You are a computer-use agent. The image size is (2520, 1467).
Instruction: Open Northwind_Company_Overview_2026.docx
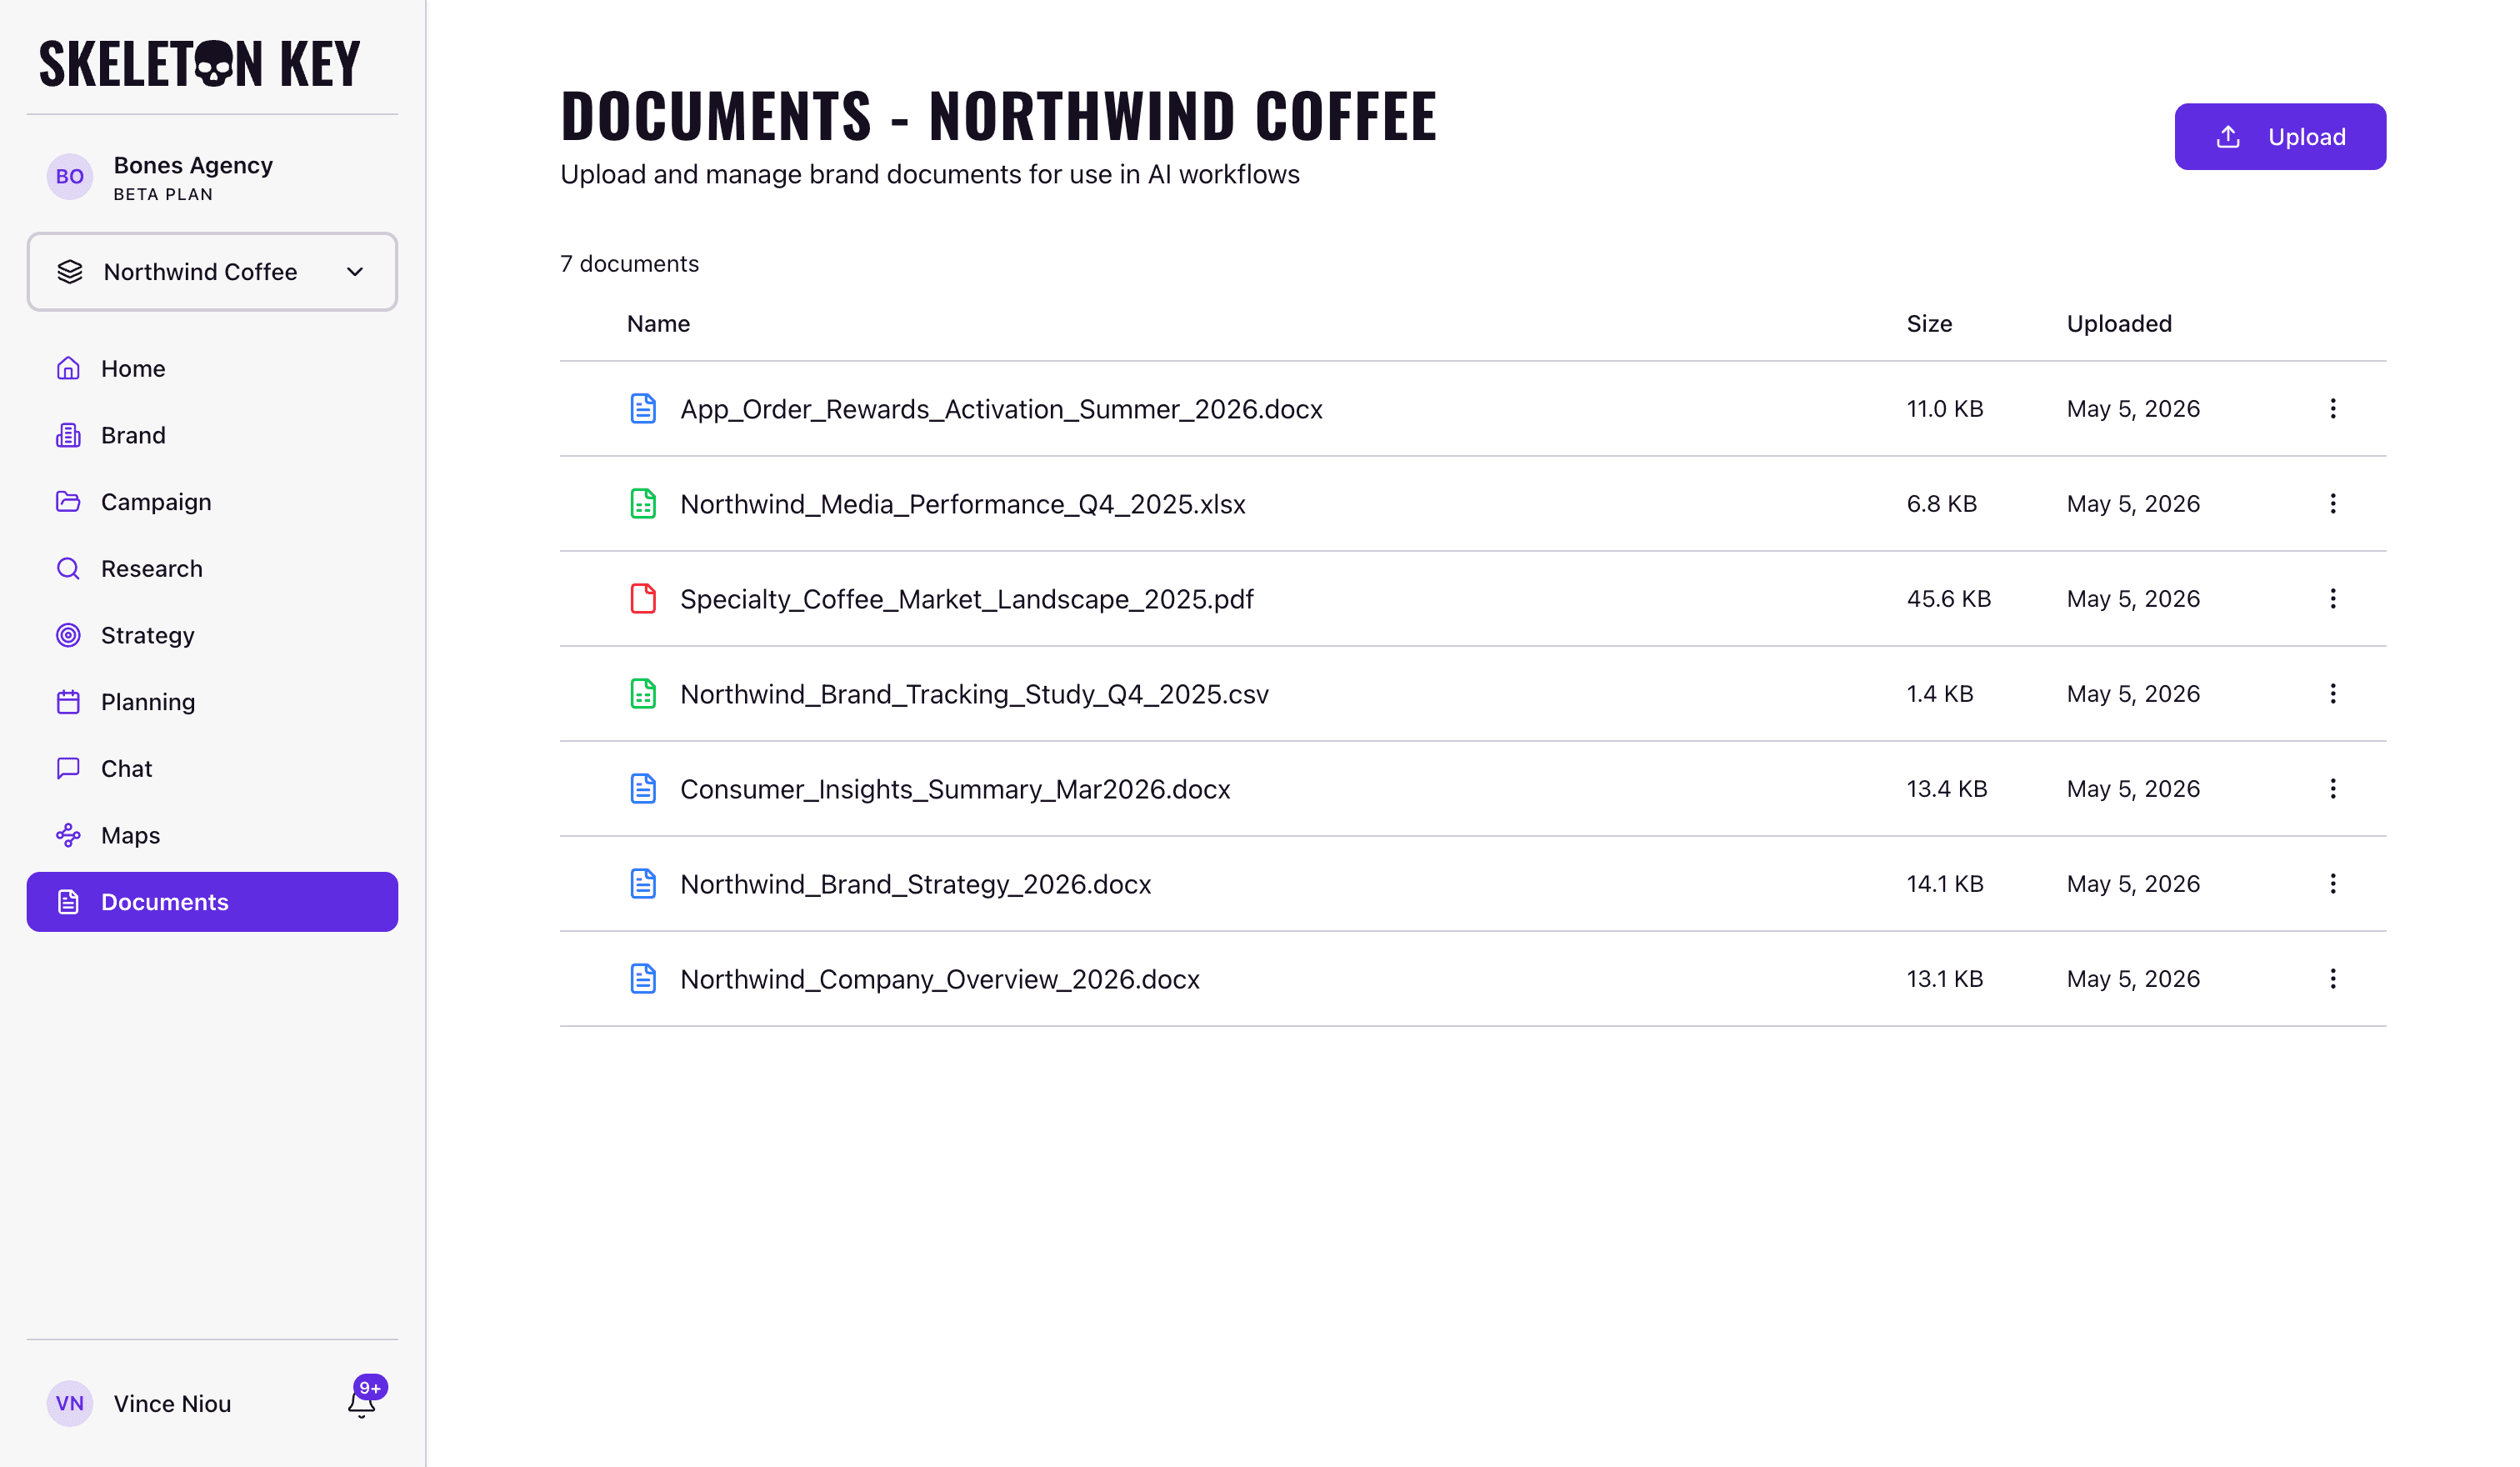pos(940,980)
